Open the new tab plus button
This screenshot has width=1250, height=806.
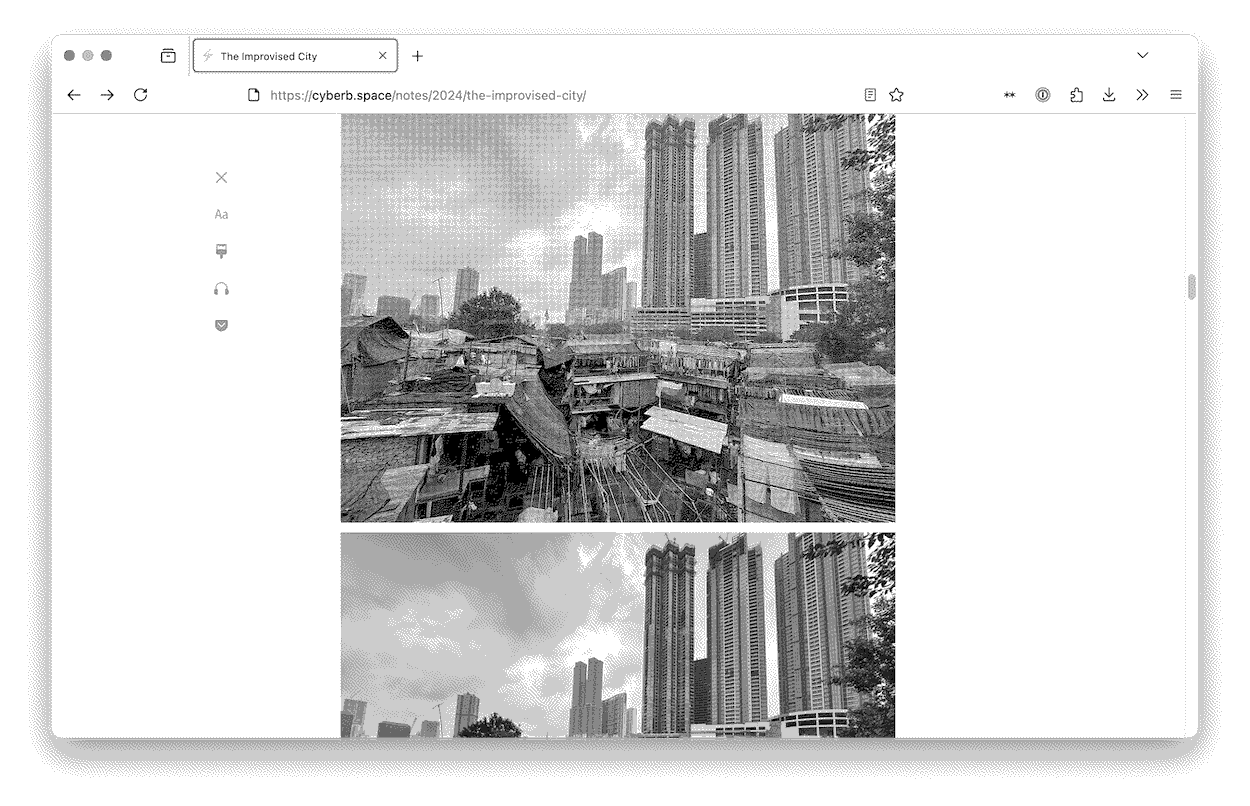click(x=418, y=56)
